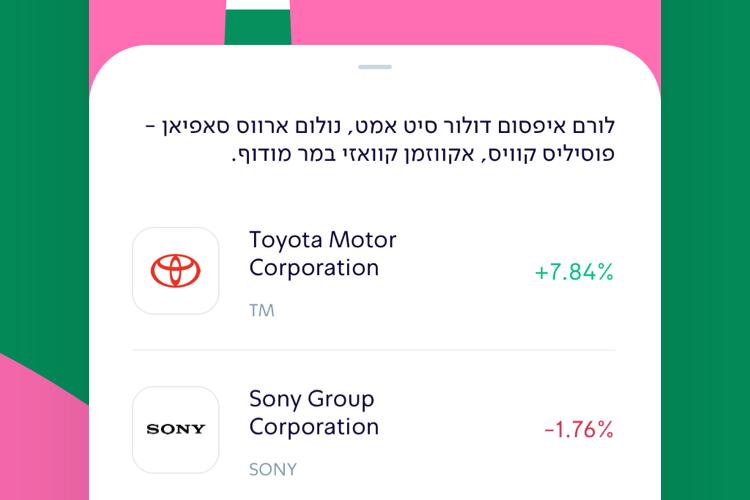Click the gray drag handle on the sheet
This screenshot has height=500, width=750.
(x=375, y=67)
